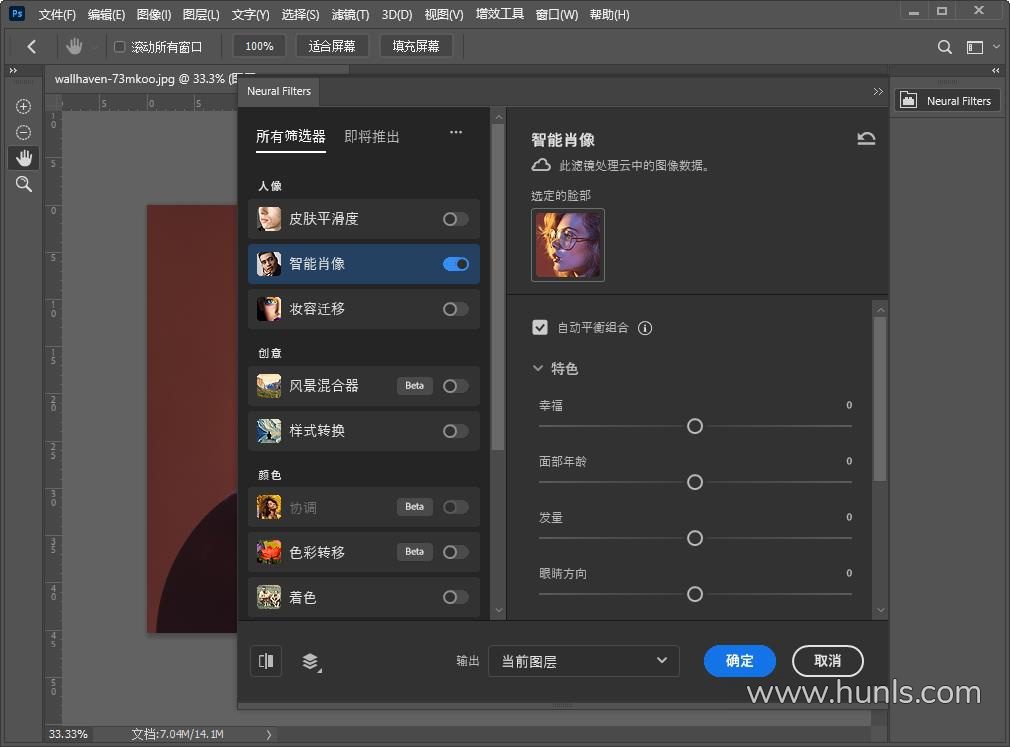Enable the 皮肤平滑度 toggle
The image size is (1010, 747).
[x=455, y=219]
